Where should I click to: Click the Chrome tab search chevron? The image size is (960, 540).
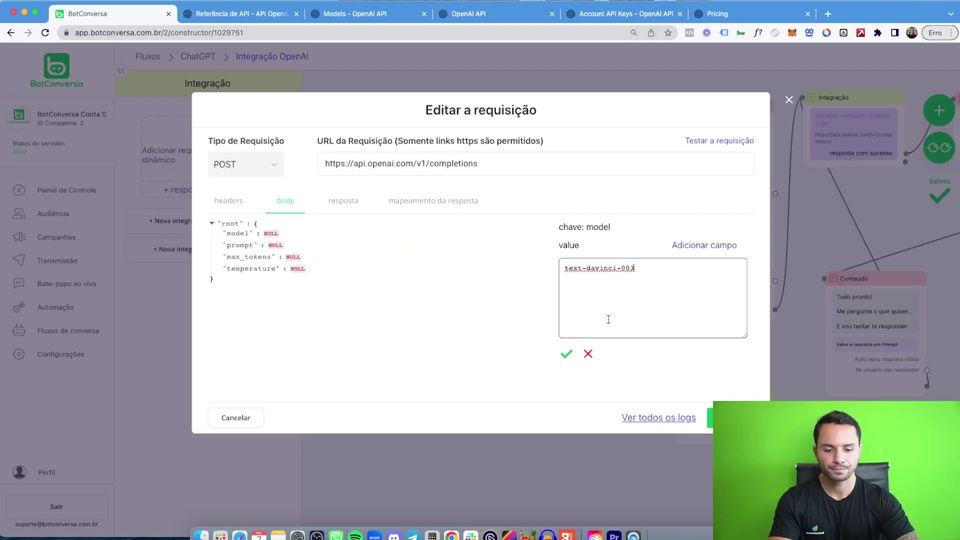951,13
